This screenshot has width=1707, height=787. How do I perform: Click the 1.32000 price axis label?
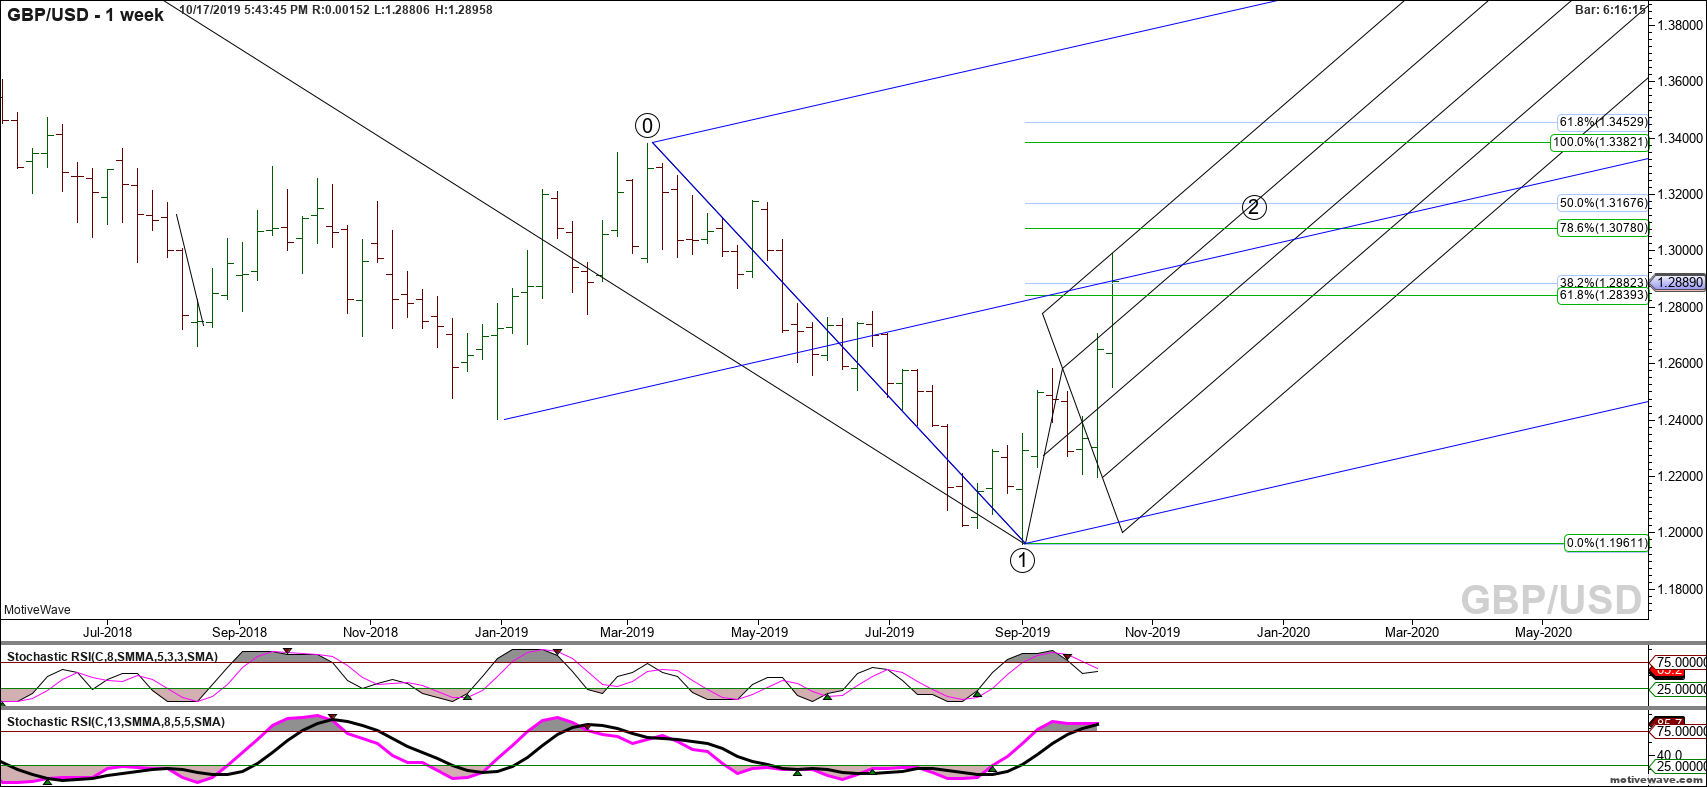click(1678, 194)
